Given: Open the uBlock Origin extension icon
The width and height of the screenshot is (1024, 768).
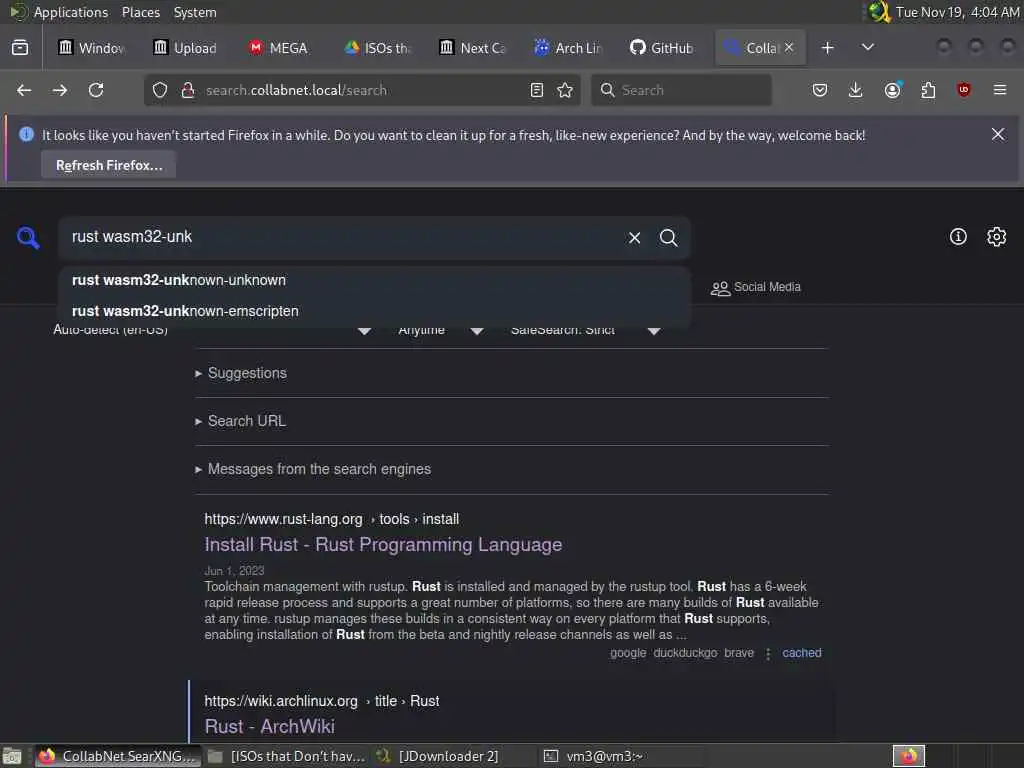Looking at the screenshot, I should (963, 90).
